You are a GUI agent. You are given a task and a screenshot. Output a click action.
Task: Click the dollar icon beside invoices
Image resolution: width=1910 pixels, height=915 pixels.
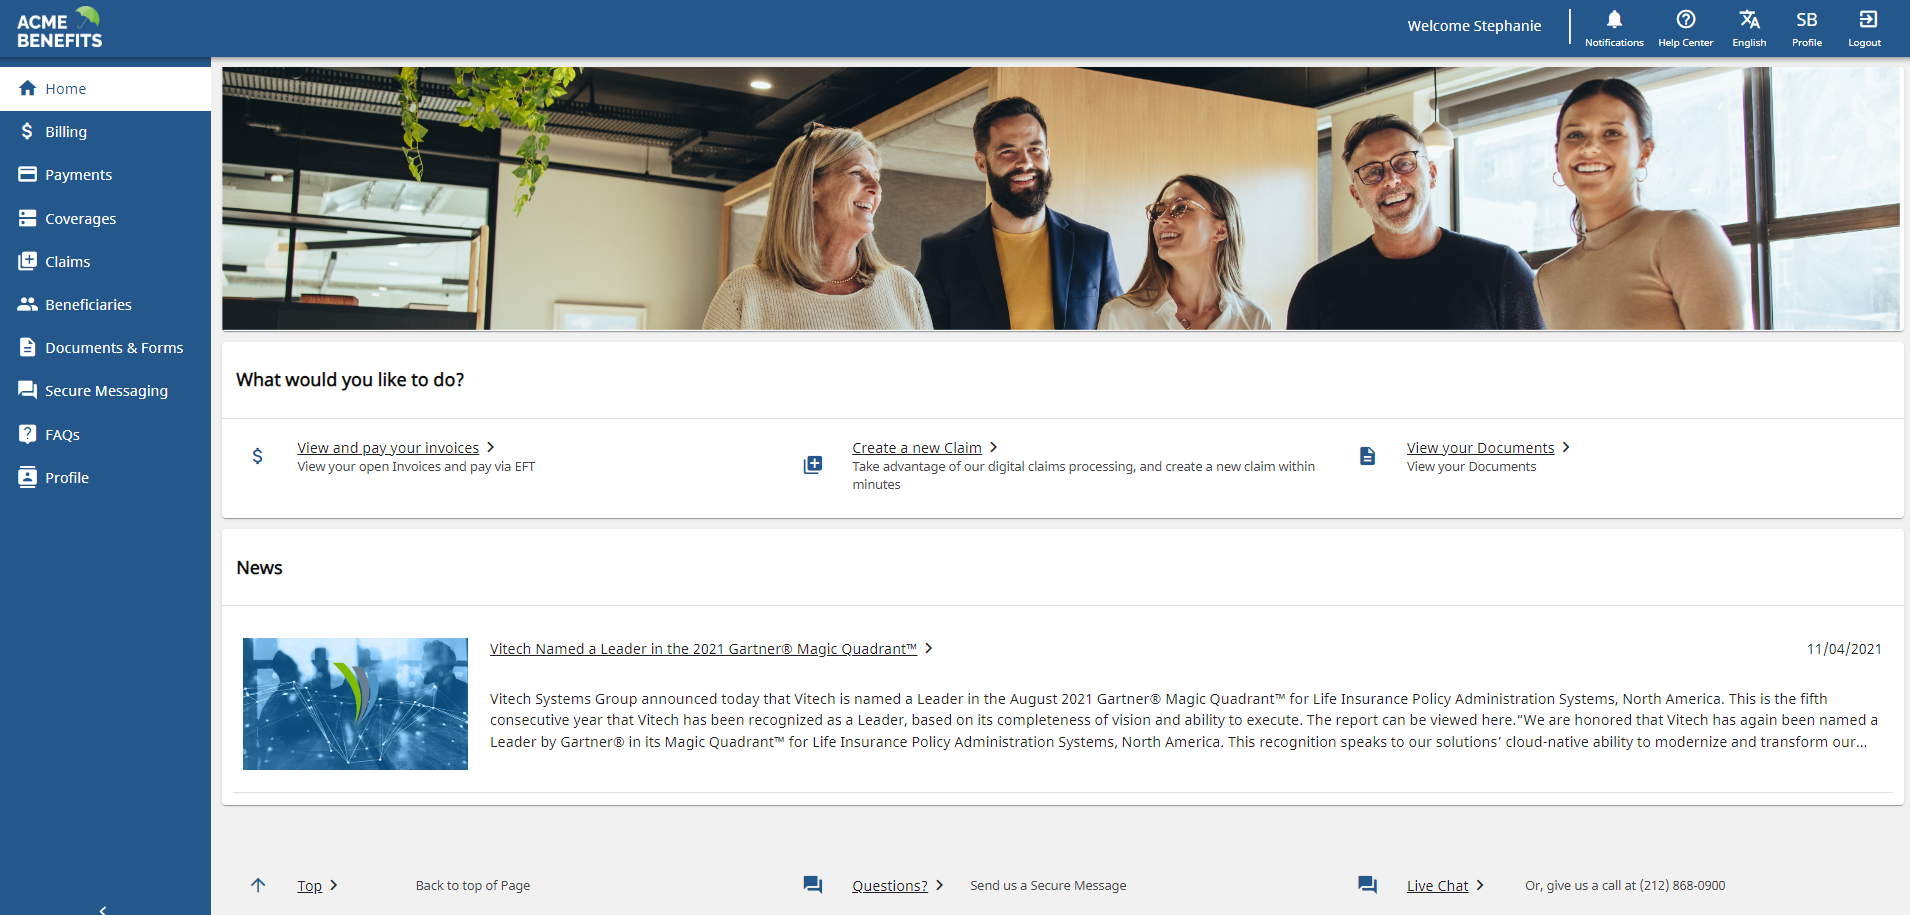point(258,456)
